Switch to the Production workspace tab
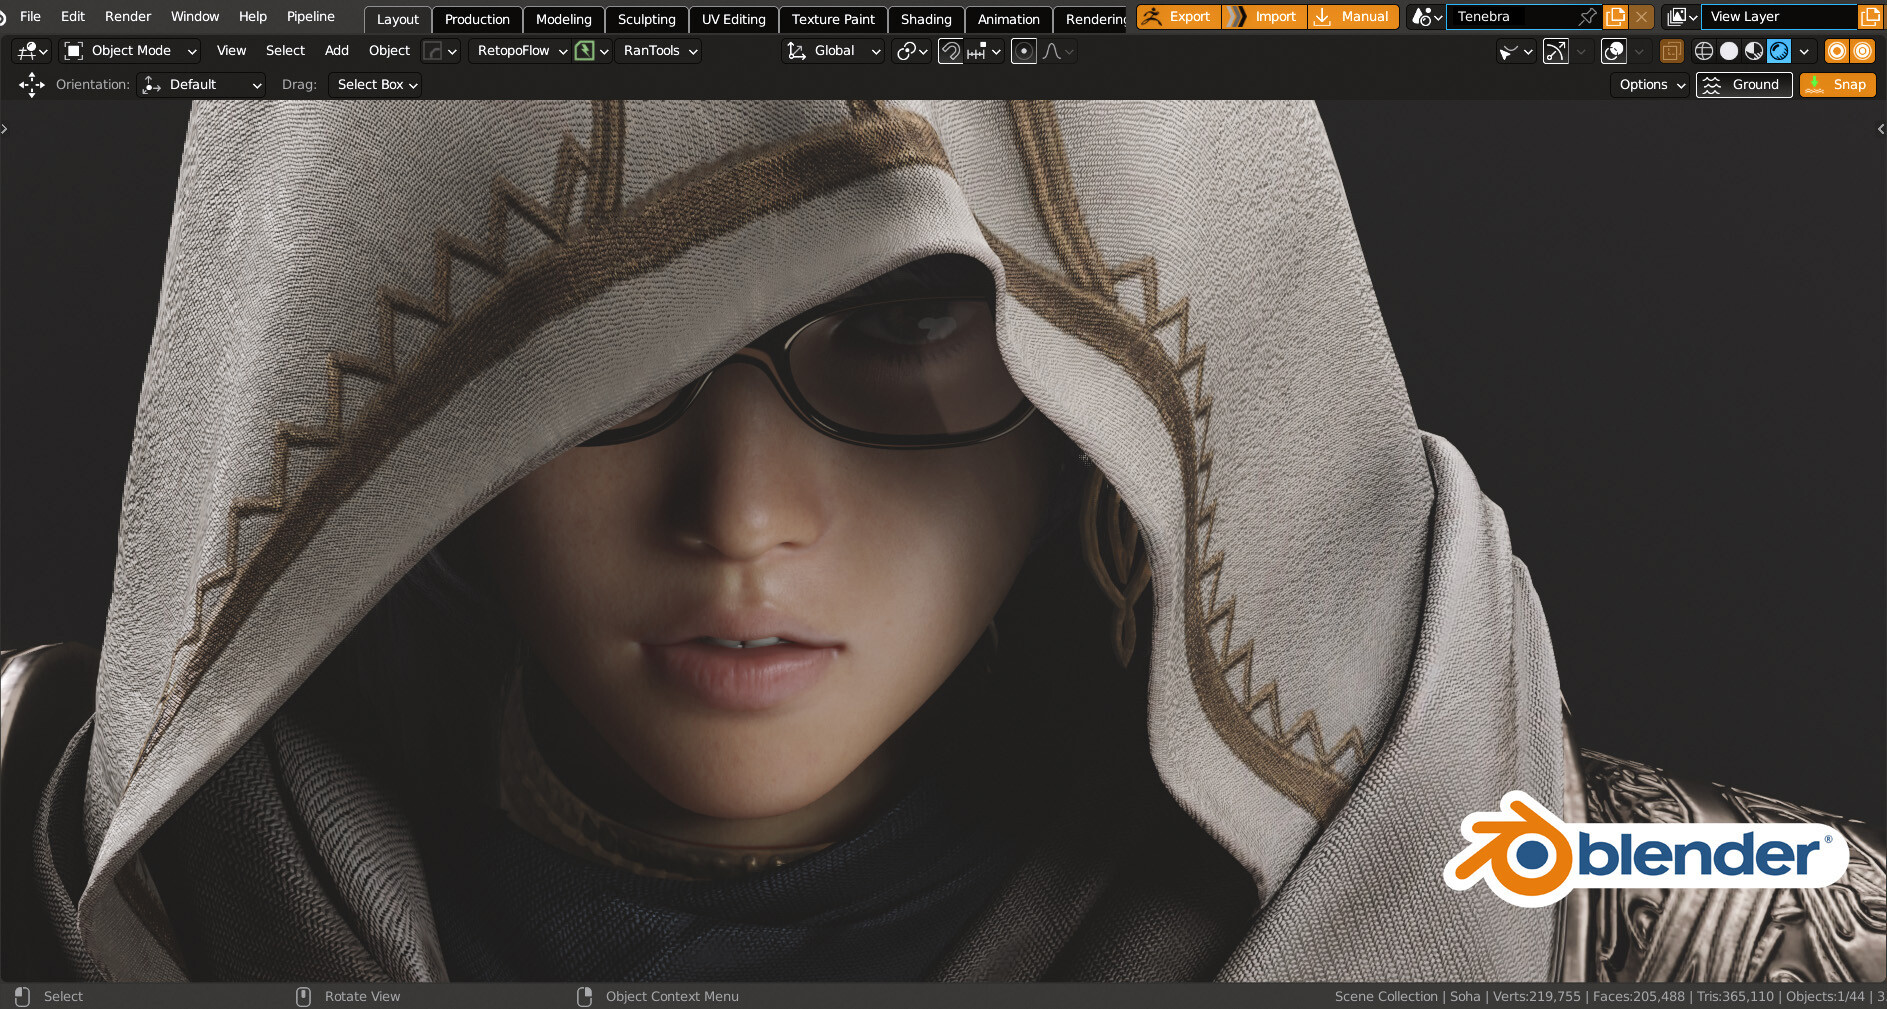 477,20
